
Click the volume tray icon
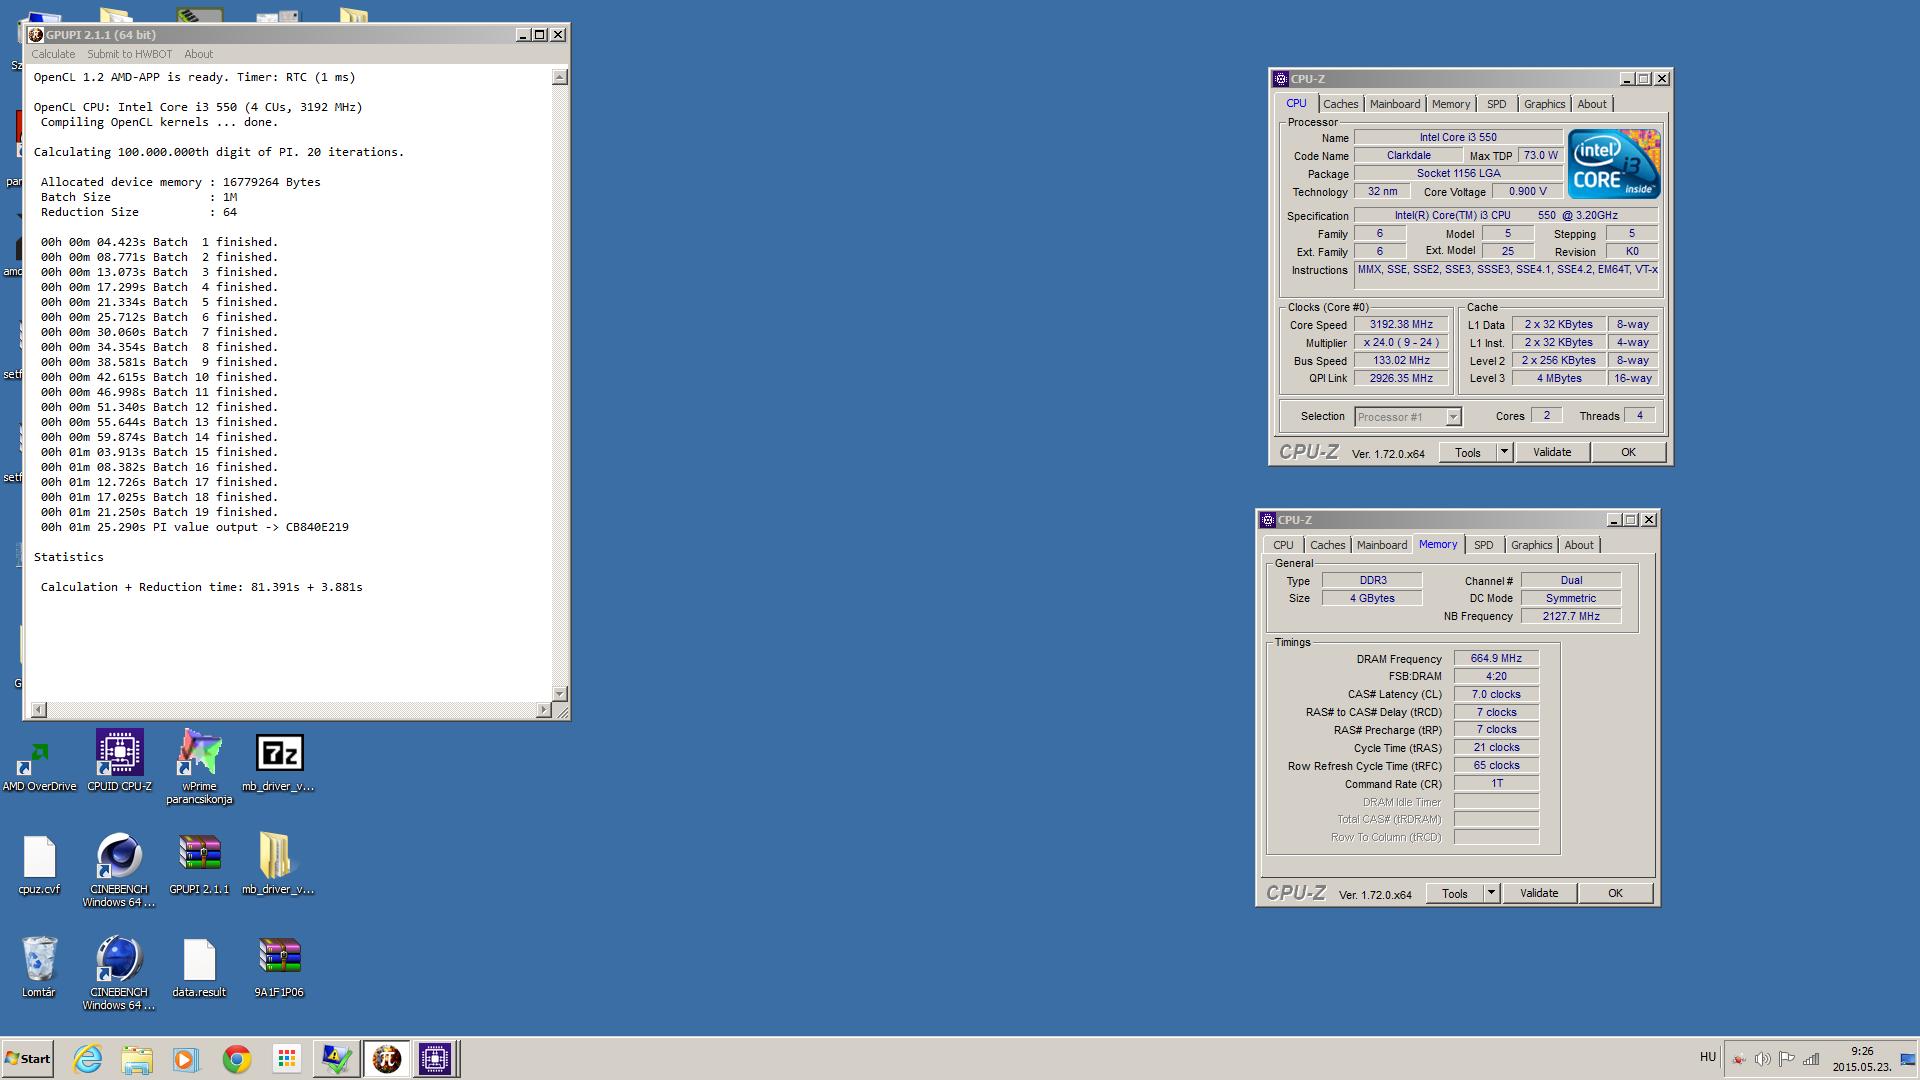coord(1762,1059)
